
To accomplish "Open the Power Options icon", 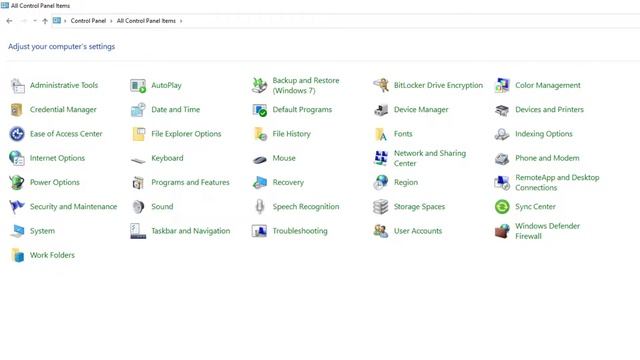I will [x=17, y=182].
